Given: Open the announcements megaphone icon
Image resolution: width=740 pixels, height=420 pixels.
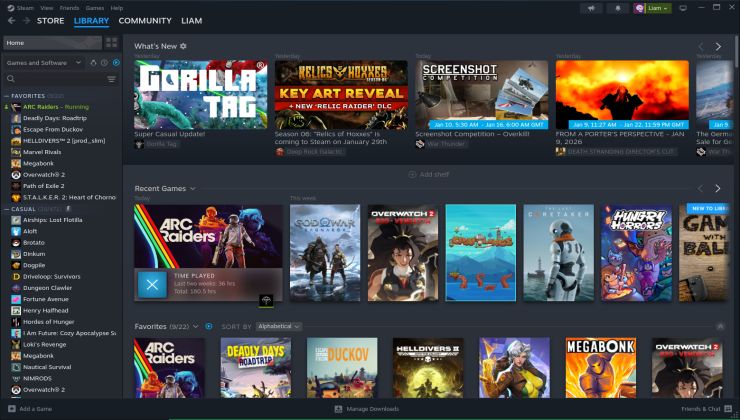Looking at the screenshot, I should tap(591, 8).
